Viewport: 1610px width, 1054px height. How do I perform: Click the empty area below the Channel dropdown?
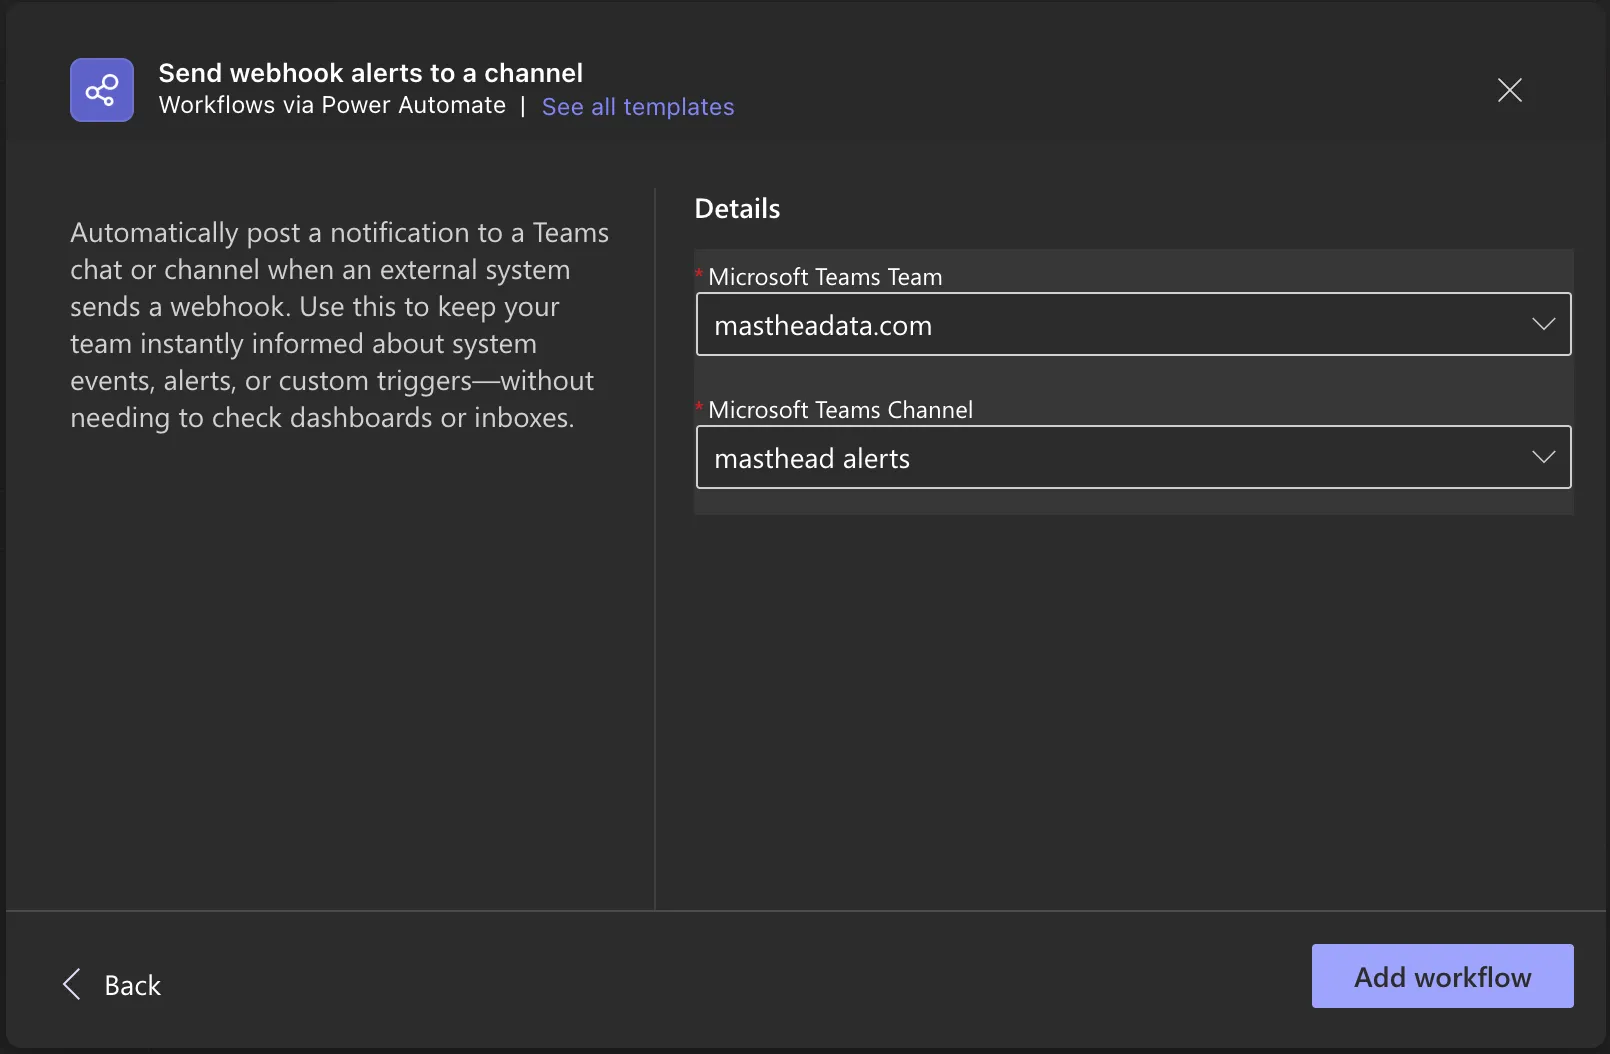click(1132, 700)
